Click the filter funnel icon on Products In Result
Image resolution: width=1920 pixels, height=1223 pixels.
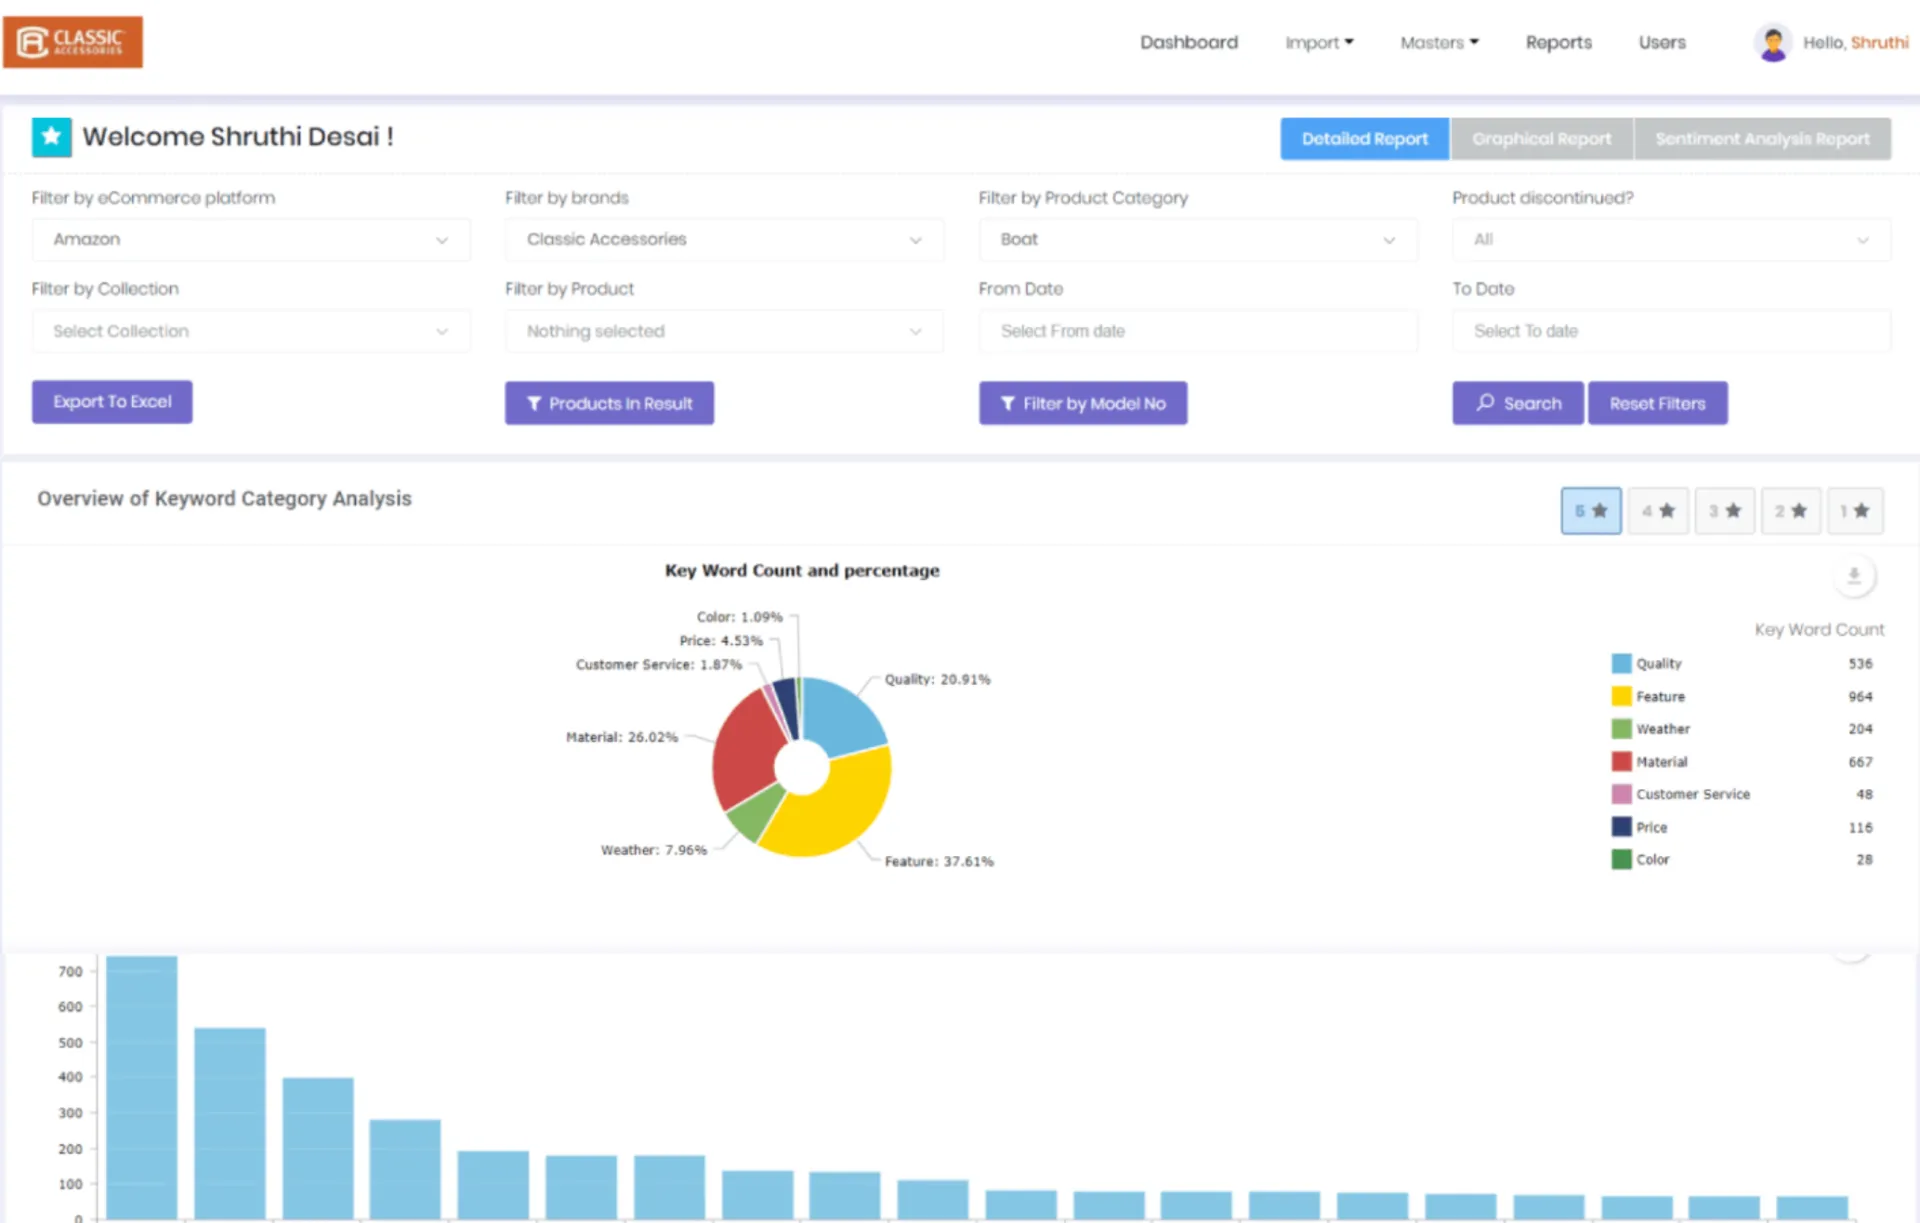(x=534, y=403)
